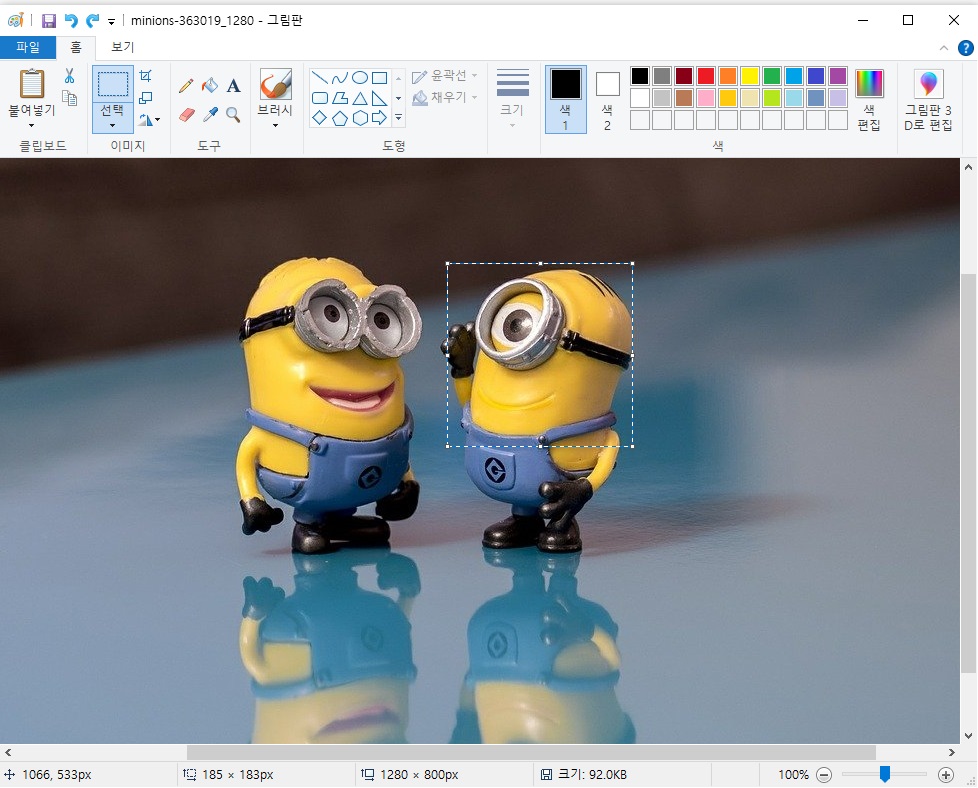Switch to the View tab
Screen dimensions: 978x788
122,47
